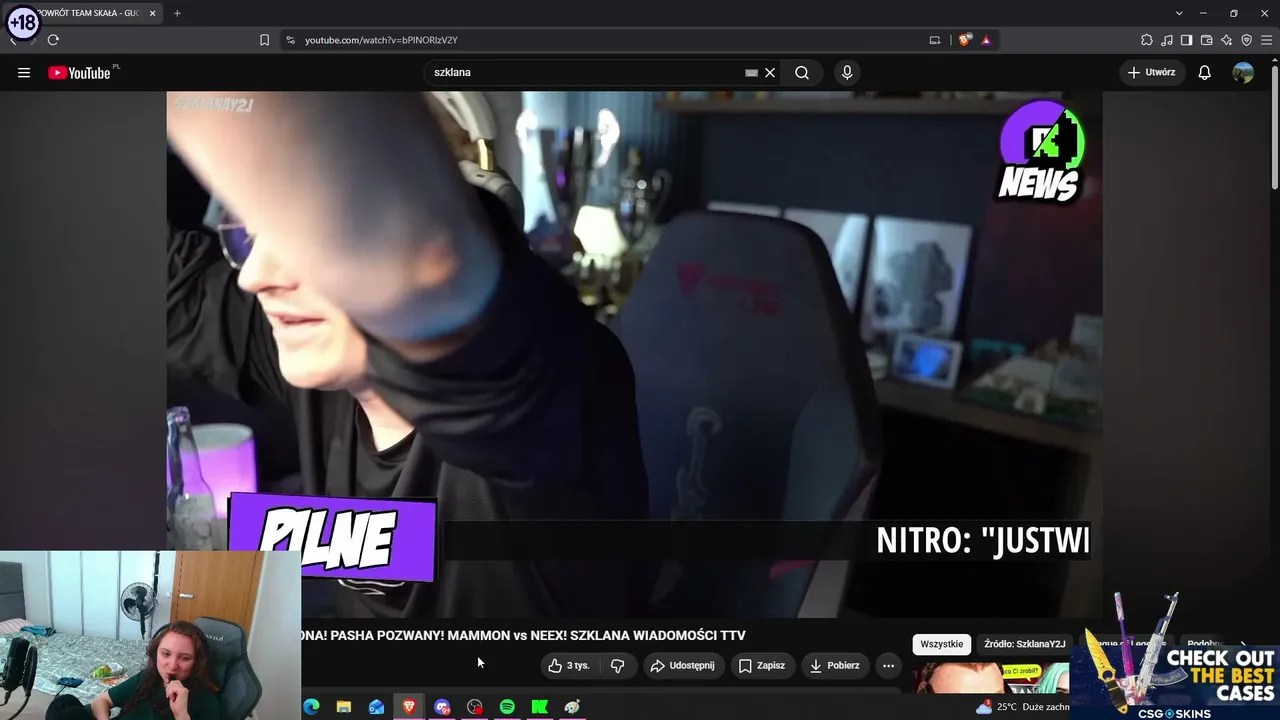Viewport: 1280px width, 720px height.
Task: Open File Explorer from the taskbar
Action: [x=344, y=707]
